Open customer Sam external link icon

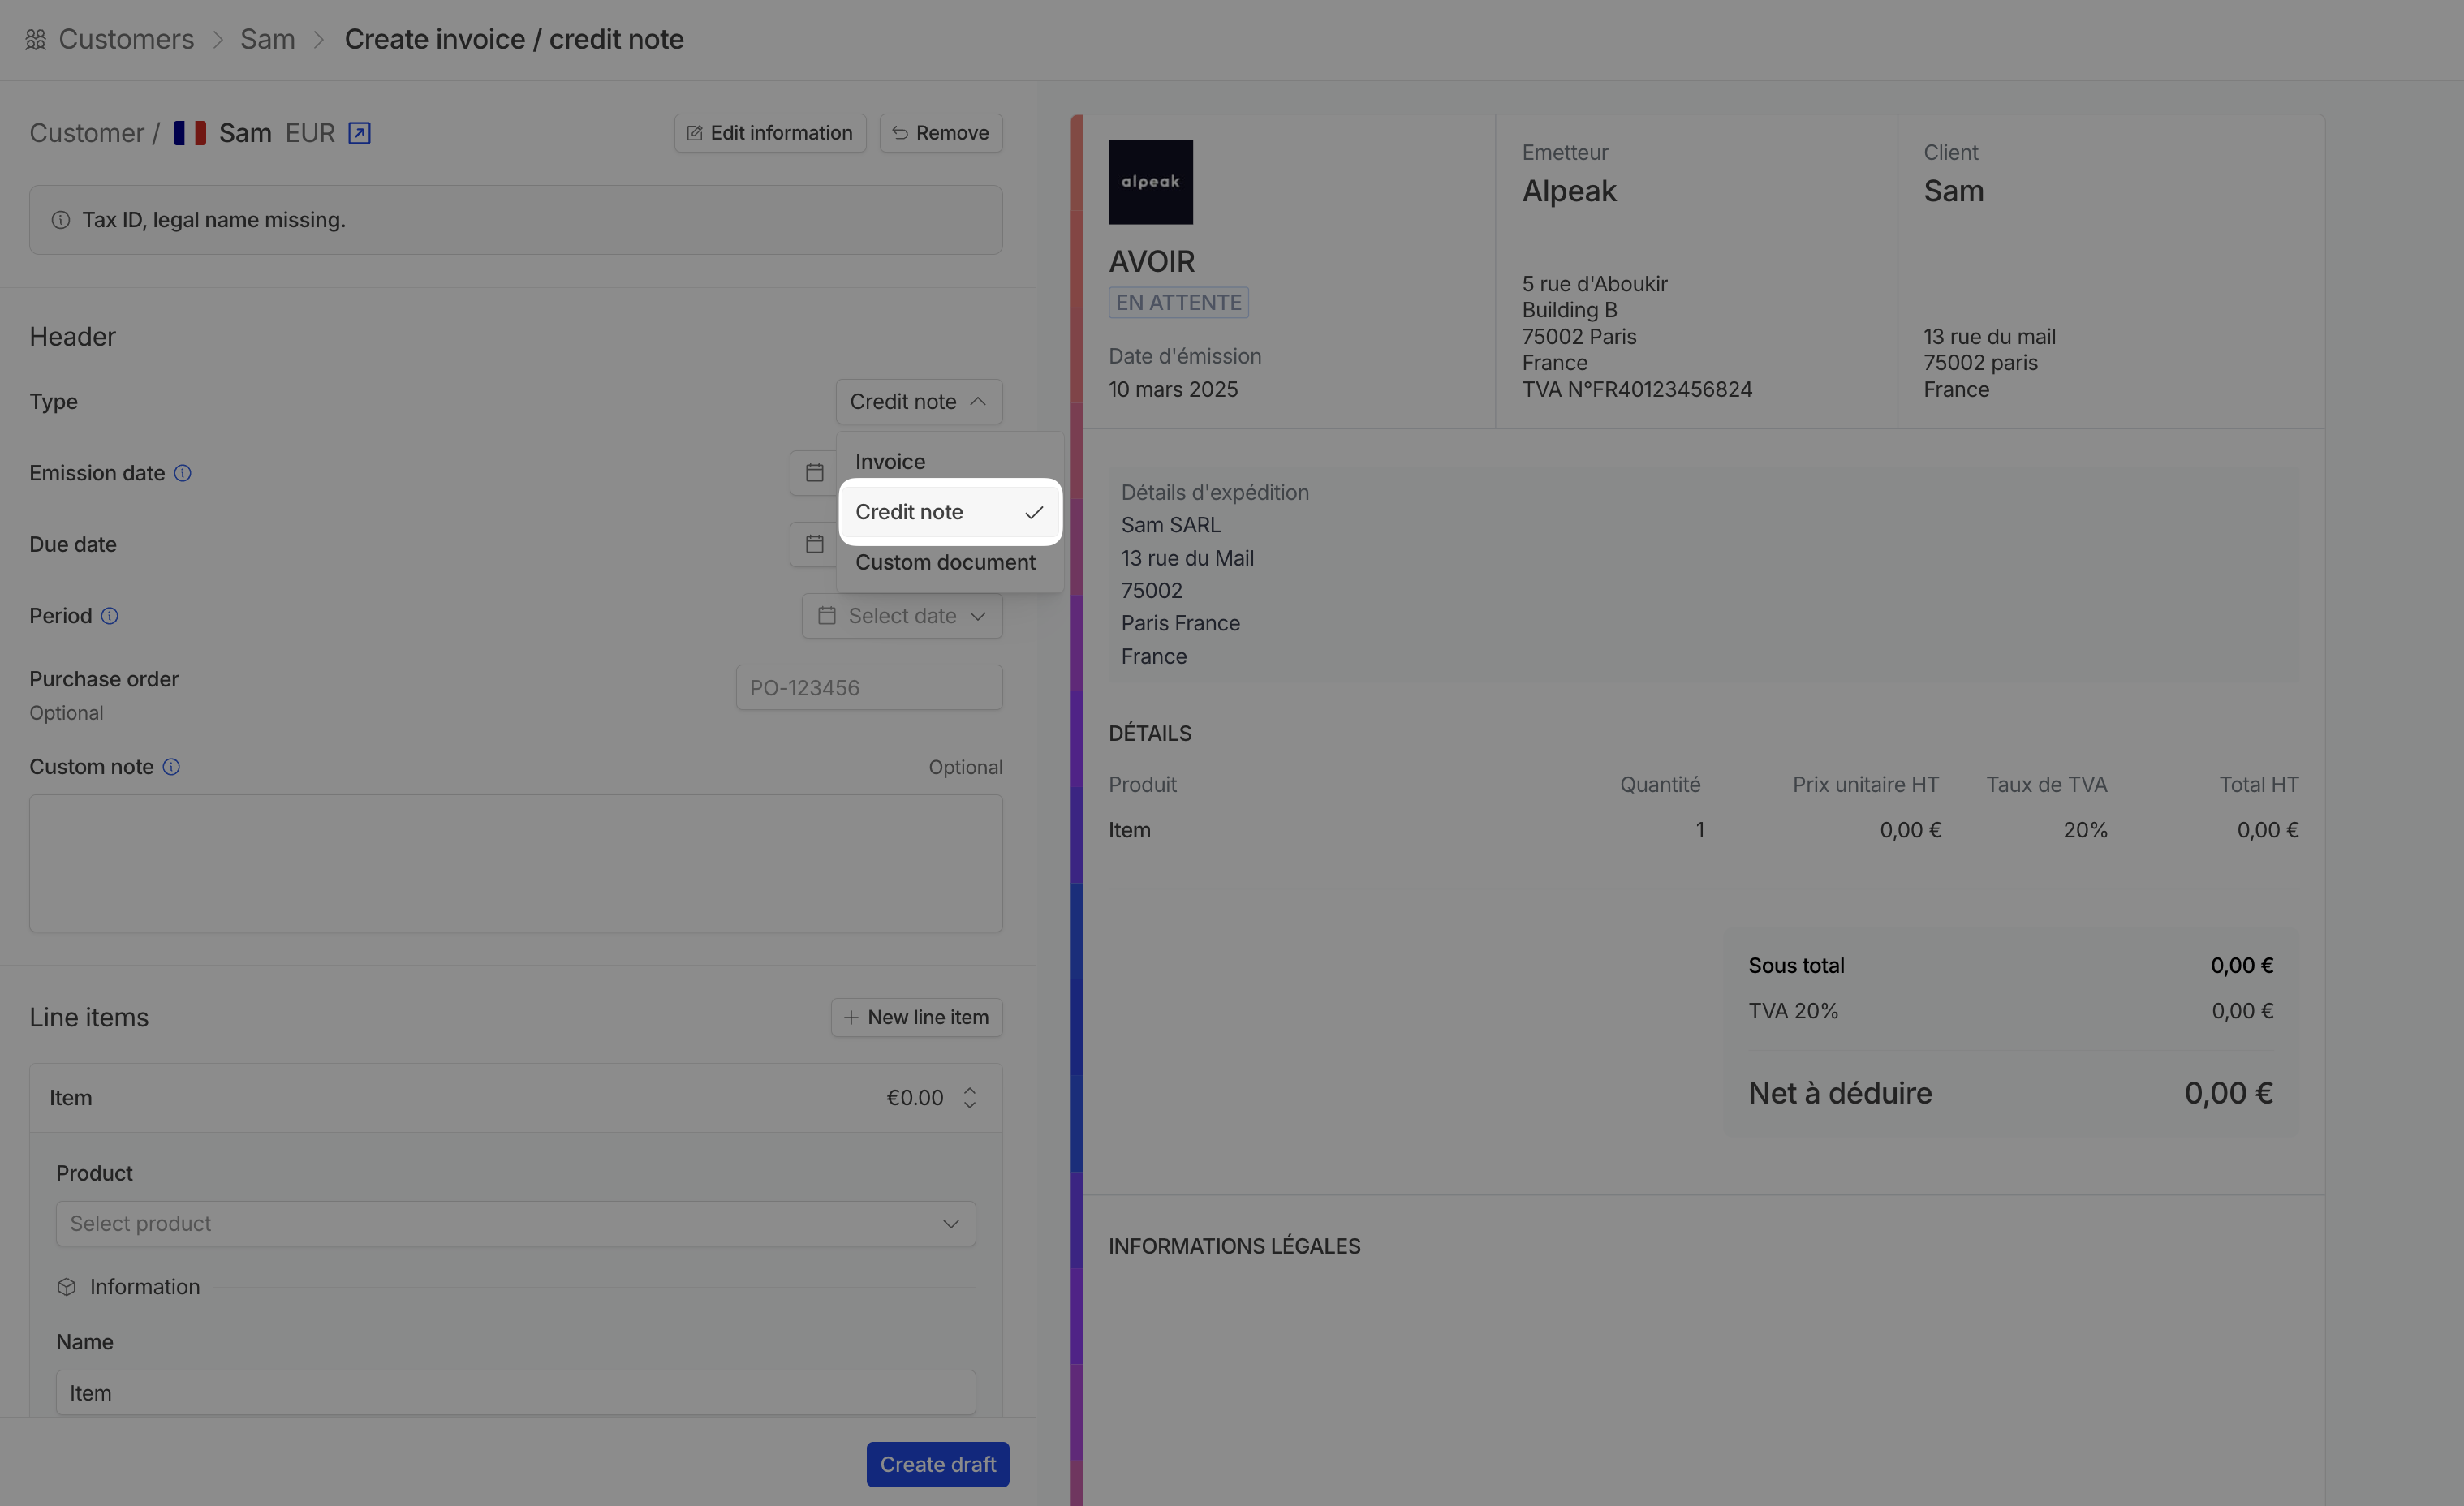(359, 133)
